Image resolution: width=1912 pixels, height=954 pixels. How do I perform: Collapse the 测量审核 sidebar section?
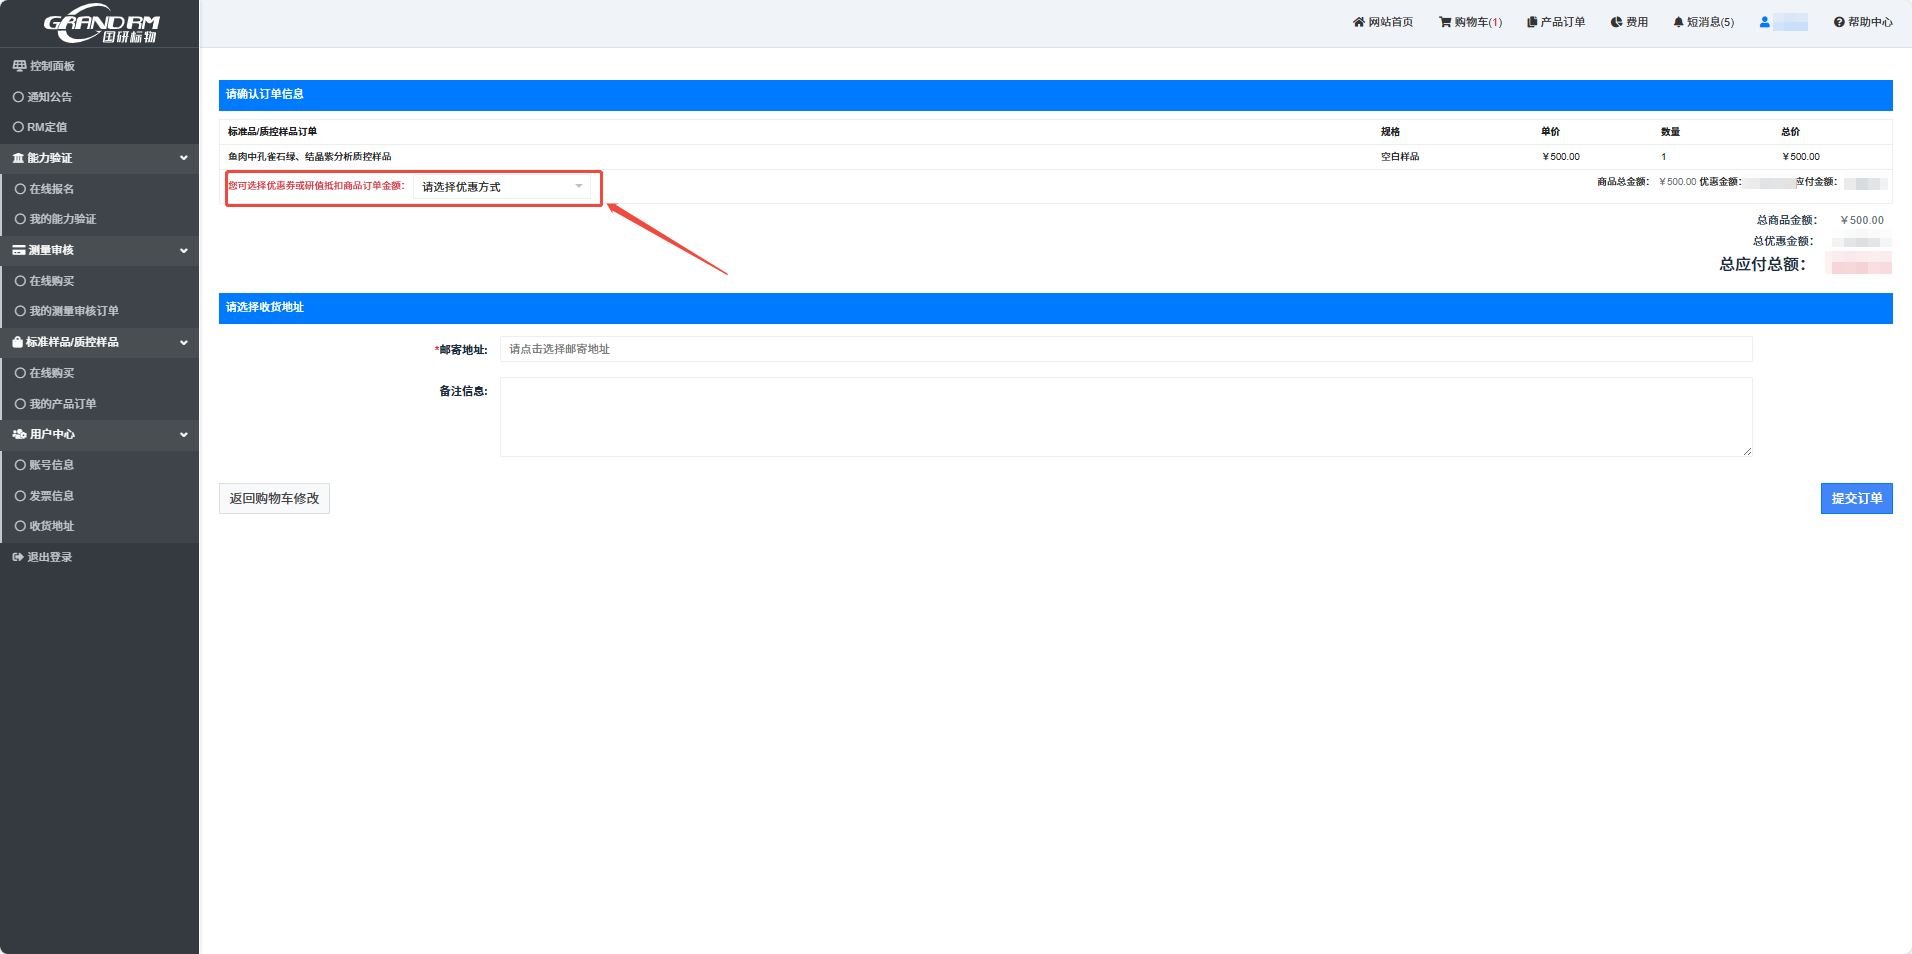pyautogui.click(x=183, y=250)
